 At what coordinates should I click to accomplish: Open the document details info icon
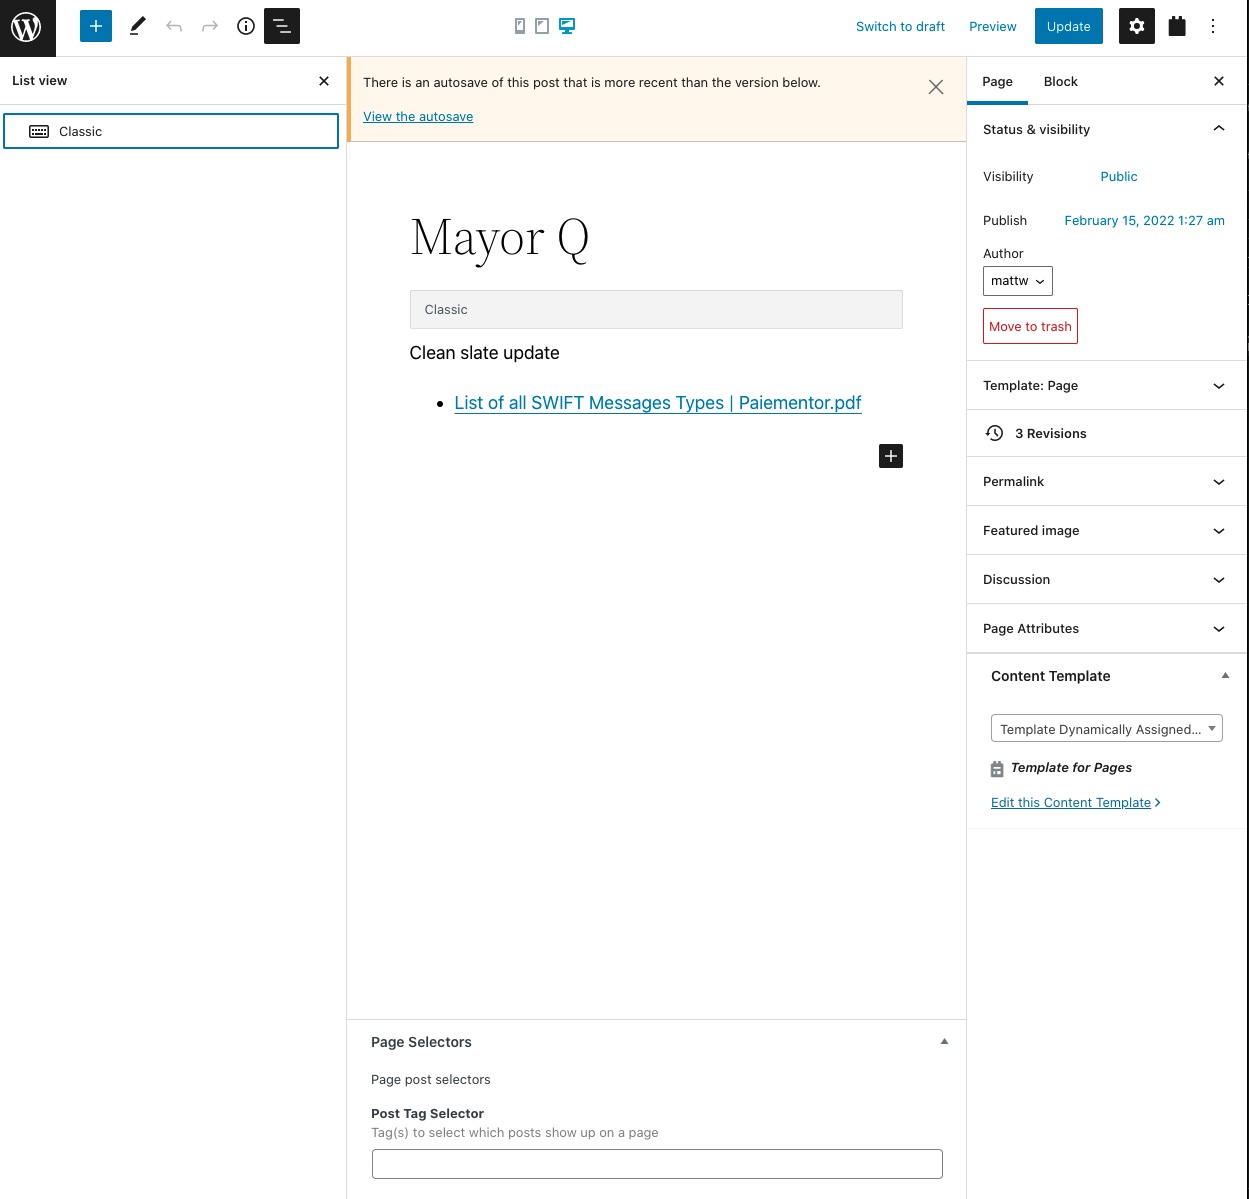(x=245, y=27)
